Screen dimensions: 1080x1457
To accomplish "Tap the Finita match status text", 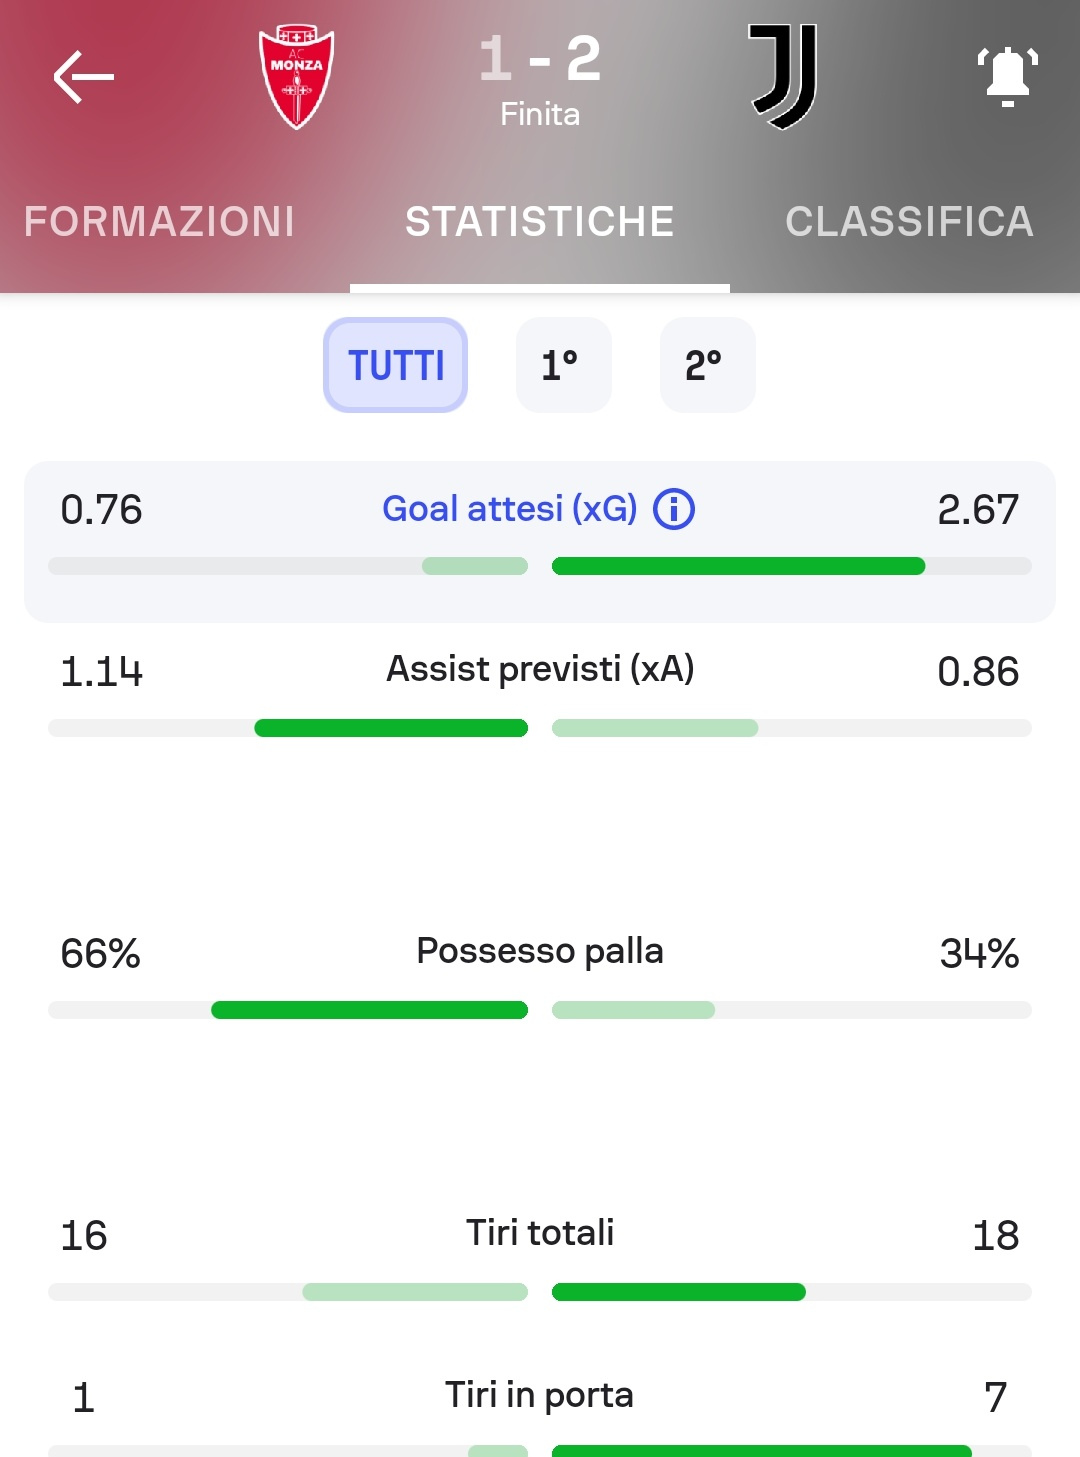I will tap(540, 114).
